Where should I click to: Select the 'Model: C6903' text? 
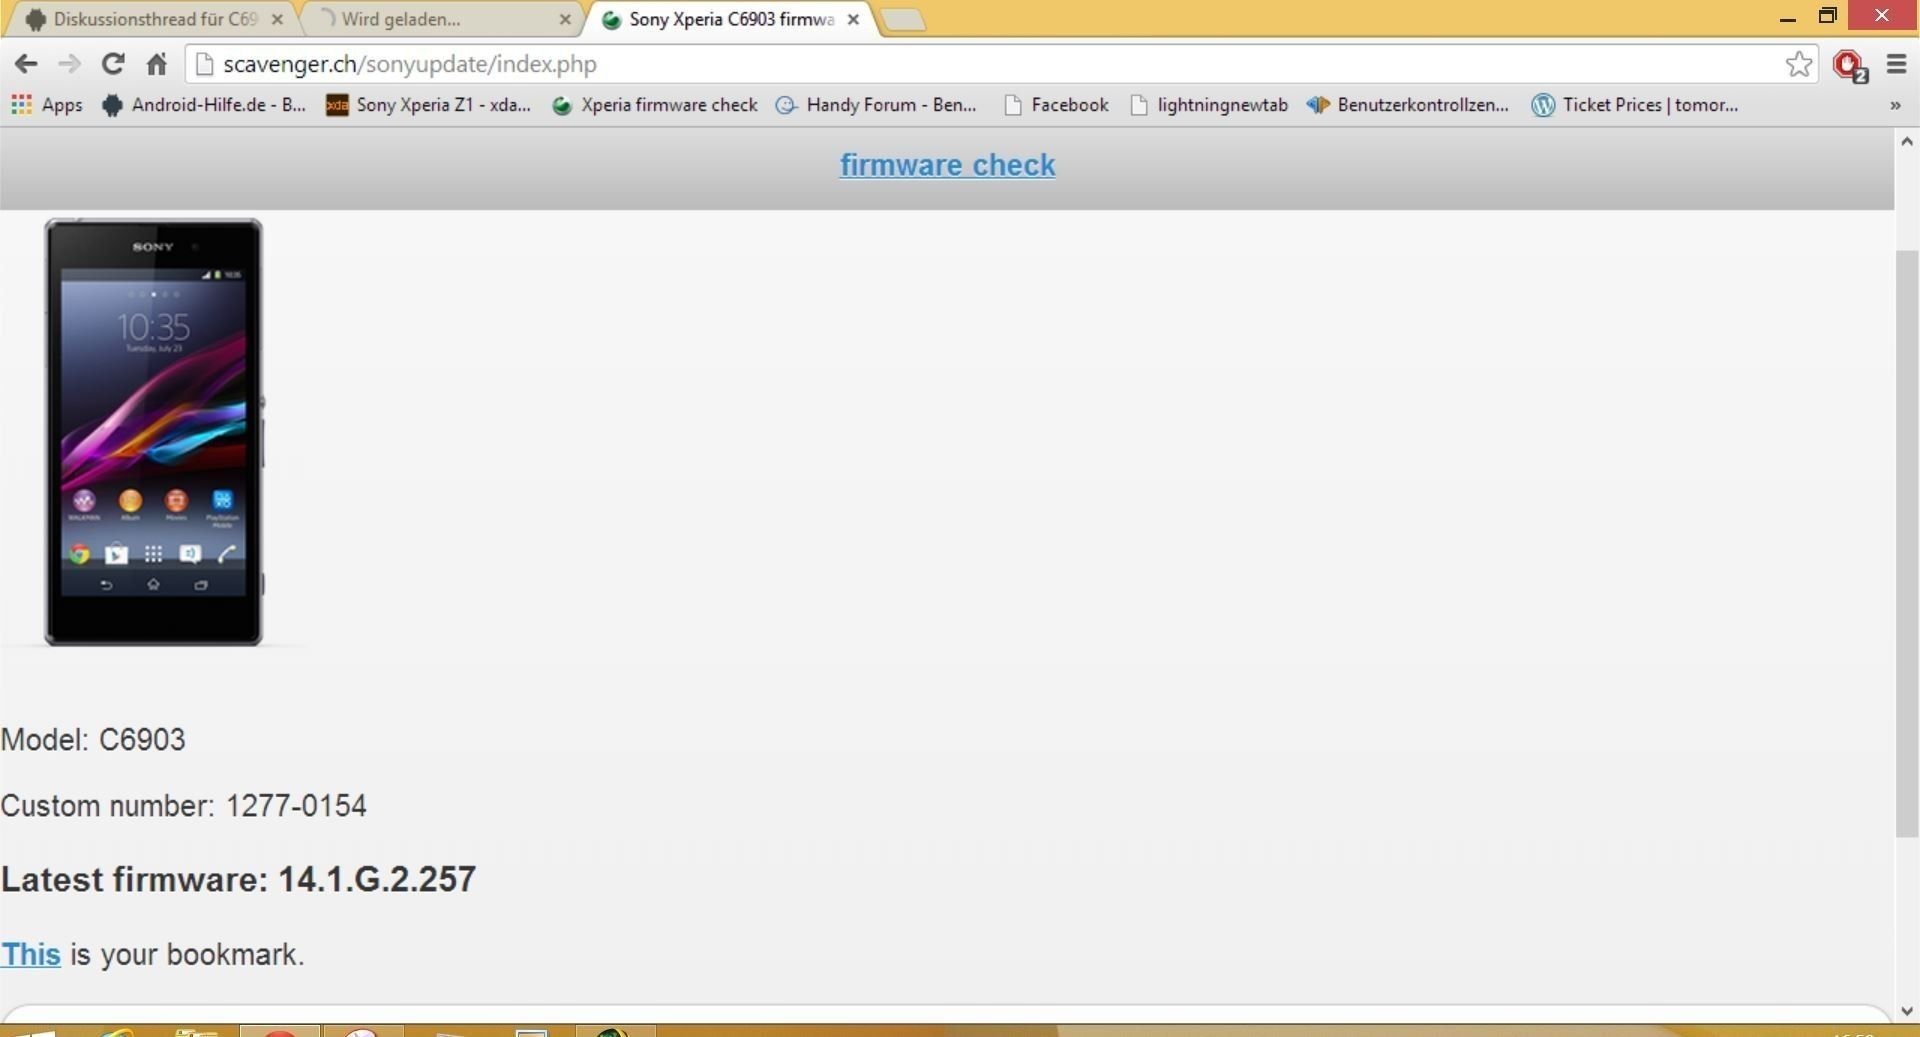93,740
